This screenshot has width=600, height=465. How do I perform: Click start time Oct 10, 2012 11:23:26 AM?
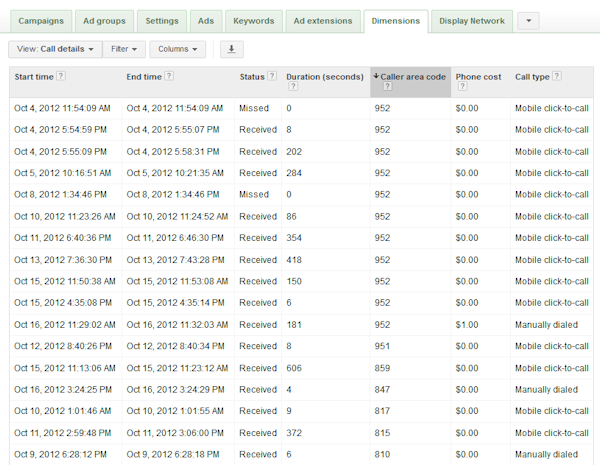tap(65, 217)
